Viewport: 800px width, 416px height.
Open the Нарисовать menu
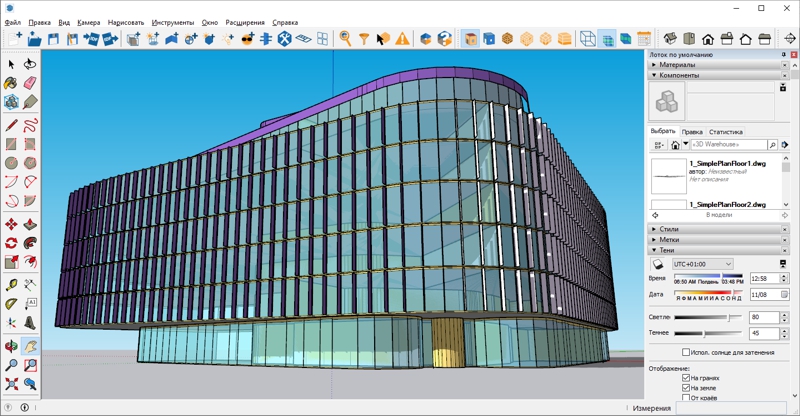pyautogui.click(x=126, y=22)
